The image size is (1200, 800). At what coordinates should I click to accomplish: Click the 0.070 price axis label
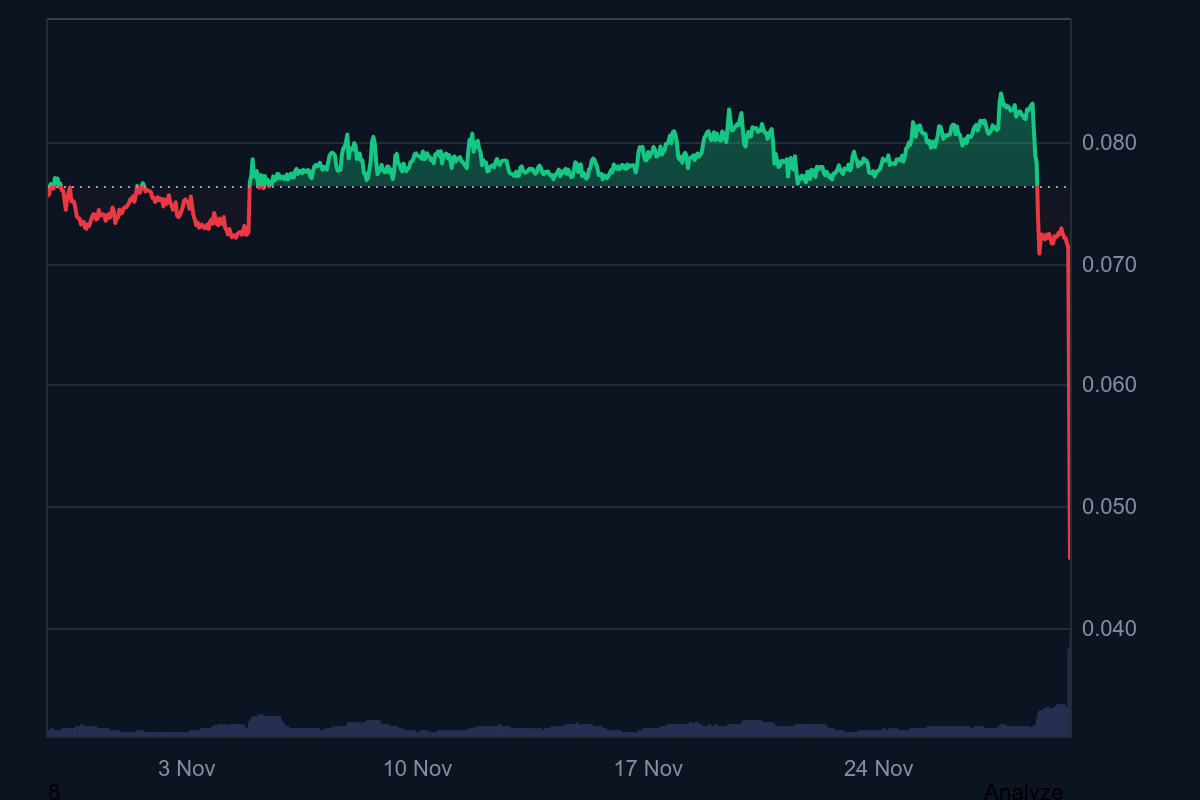1110,265
